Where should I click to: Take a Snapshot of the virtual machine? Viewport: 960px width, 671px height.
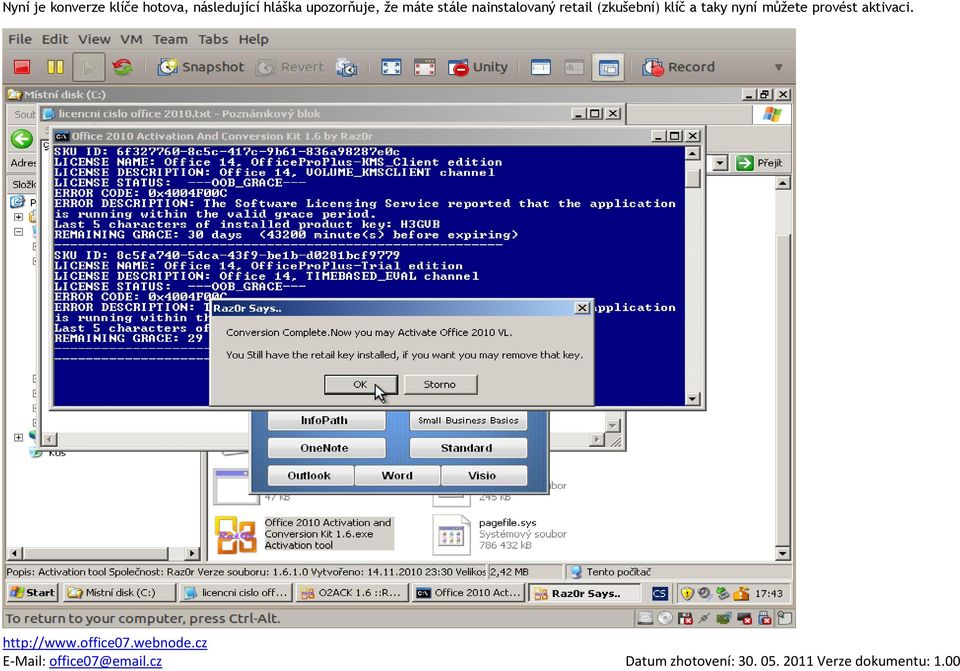click(x=201, y=67)
